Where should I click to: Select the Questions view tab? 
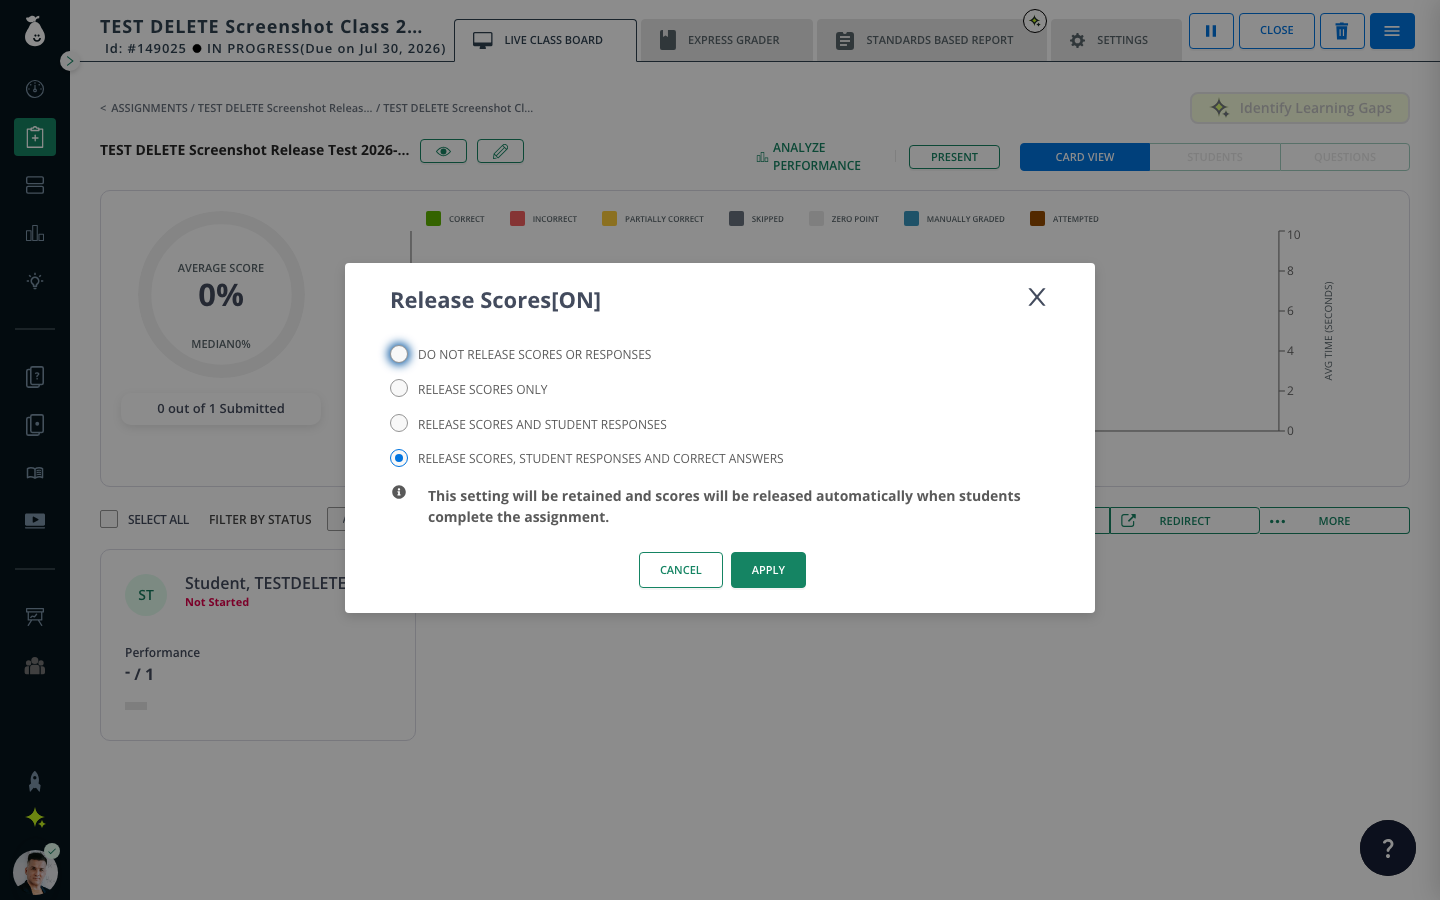(x=1345, y=157)
